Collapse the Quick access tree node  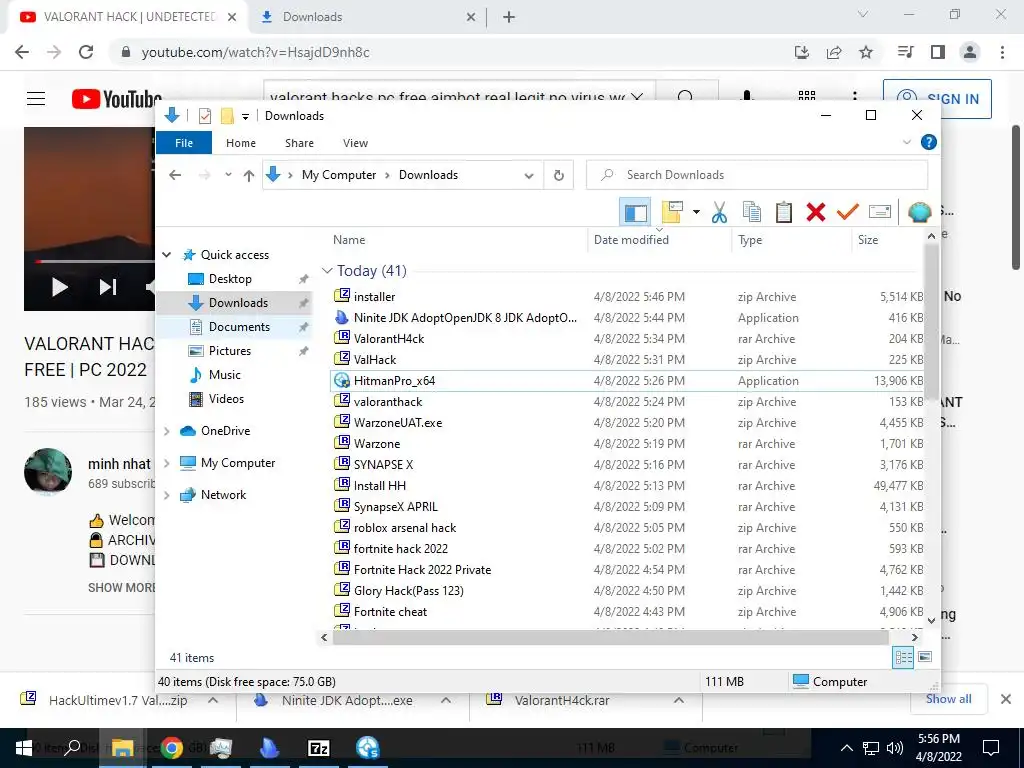tap(167, 255)
